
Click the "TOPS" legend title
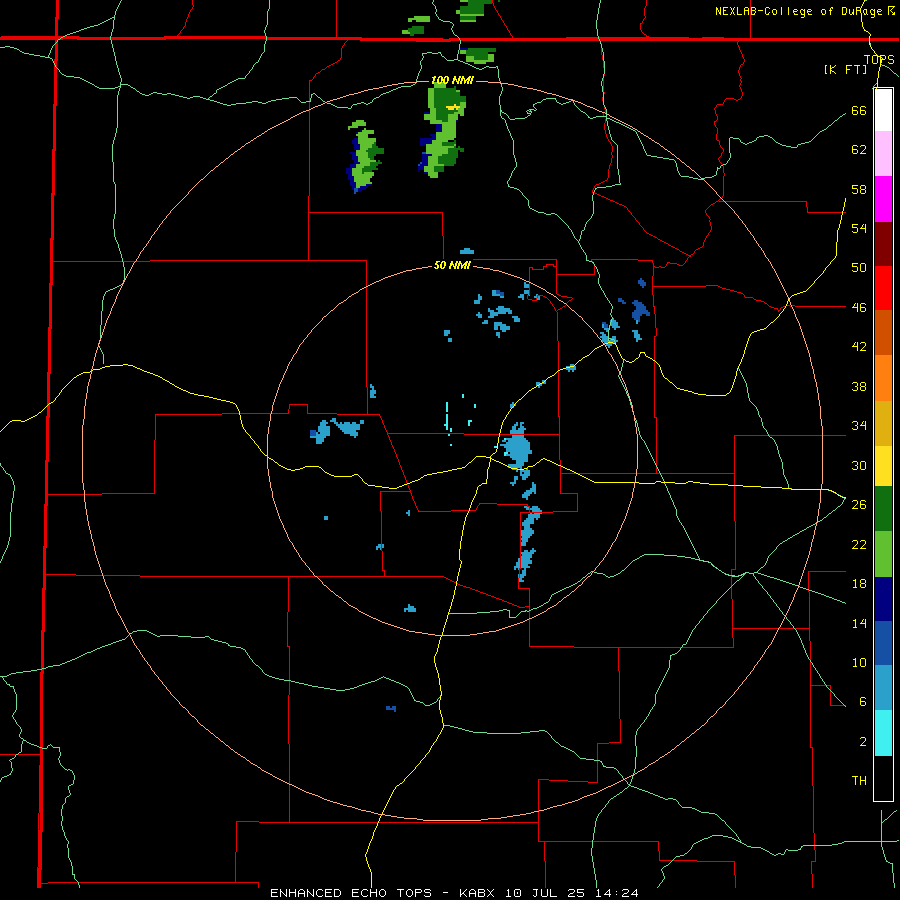[879, 59]
